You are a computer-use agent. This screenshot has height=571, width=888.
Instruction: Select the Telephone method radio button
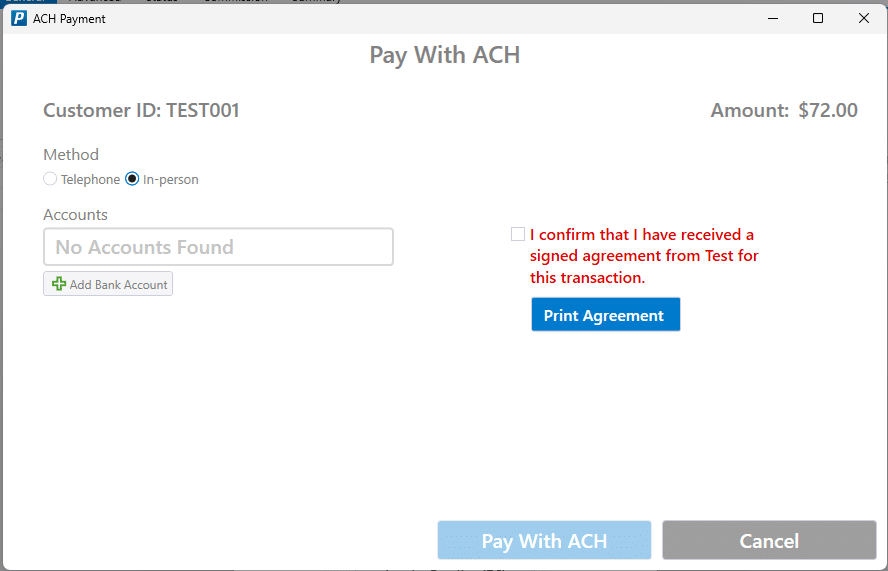[50, 179]
